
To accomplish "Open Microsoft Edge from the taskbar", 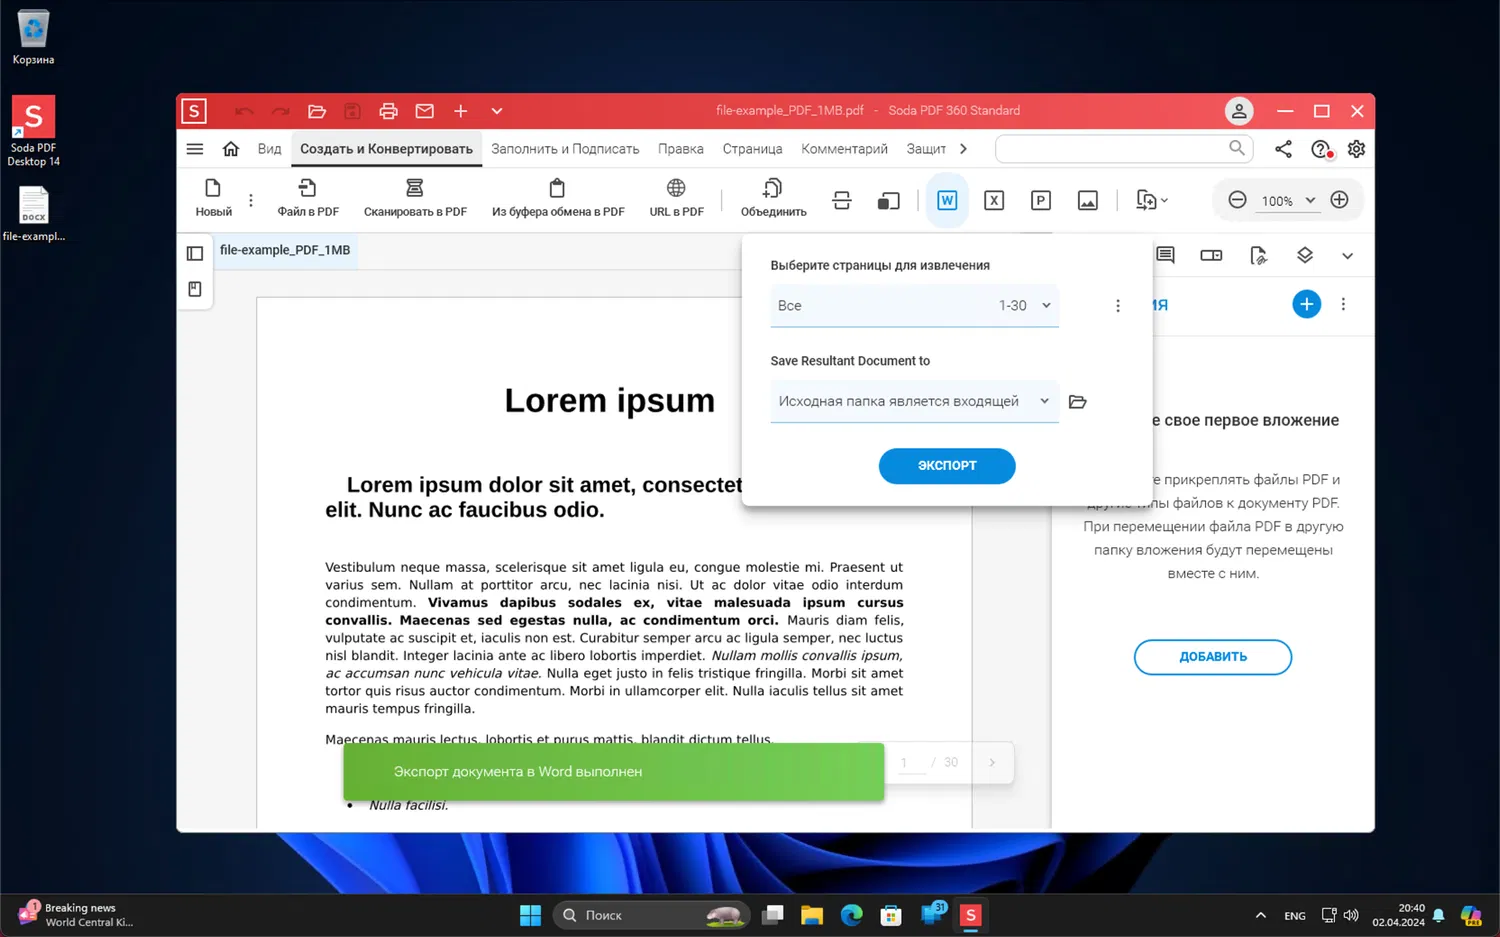I will tap(851, 915).
